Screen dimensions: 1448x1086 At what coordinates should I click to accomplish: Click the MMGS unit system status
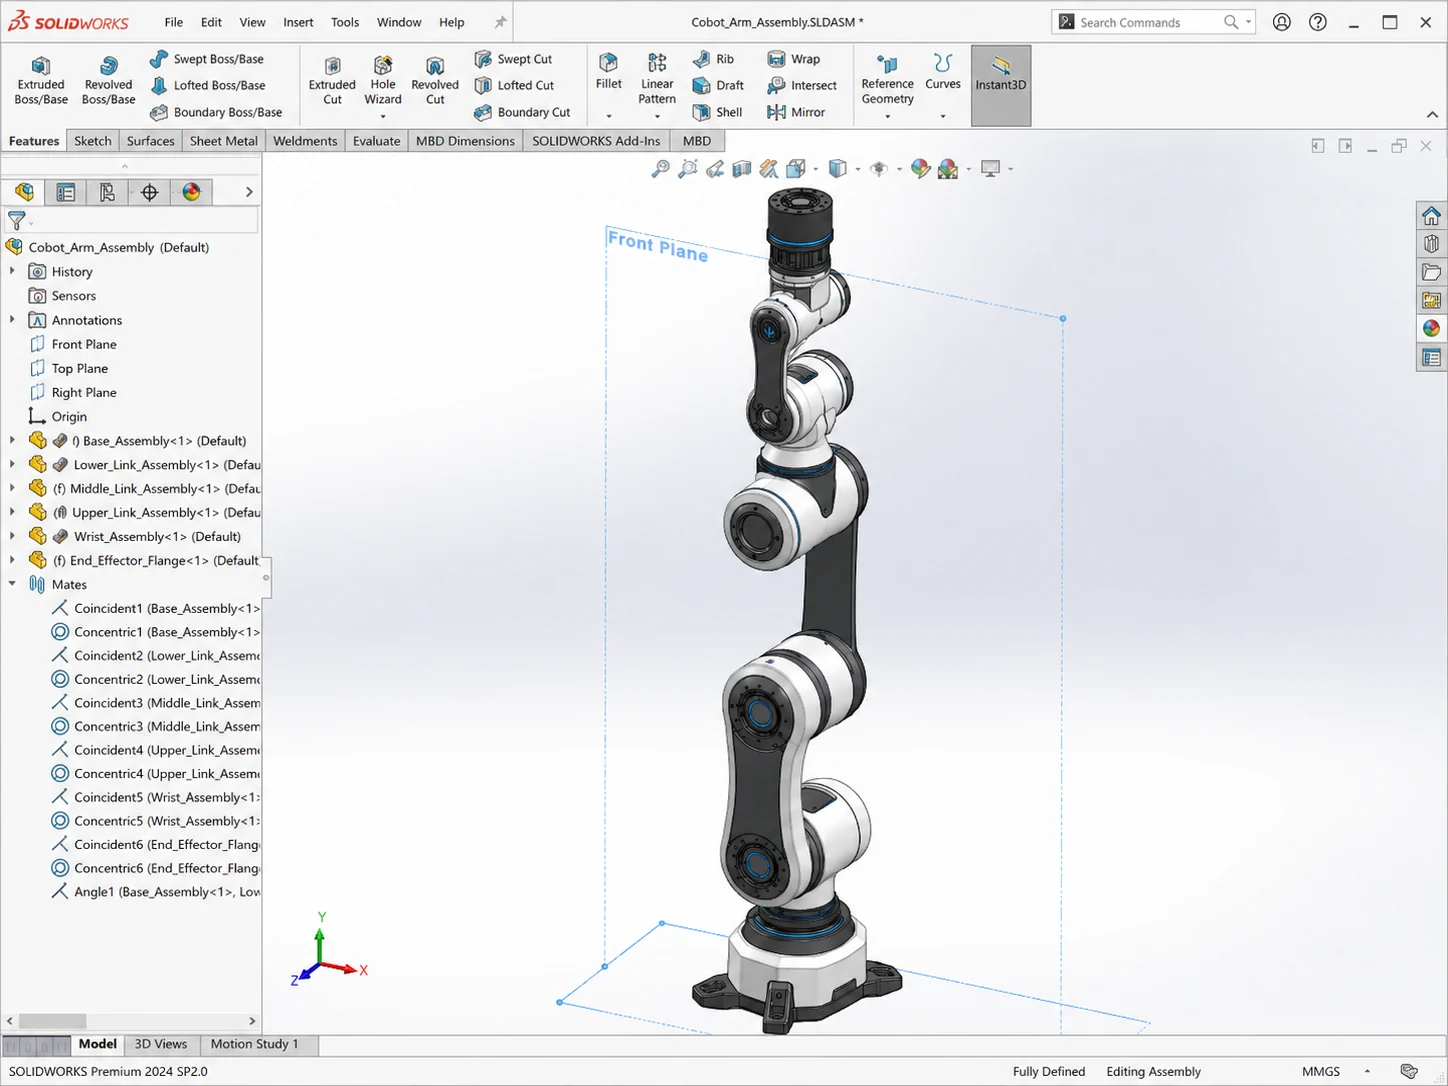click(1321, 1071)
